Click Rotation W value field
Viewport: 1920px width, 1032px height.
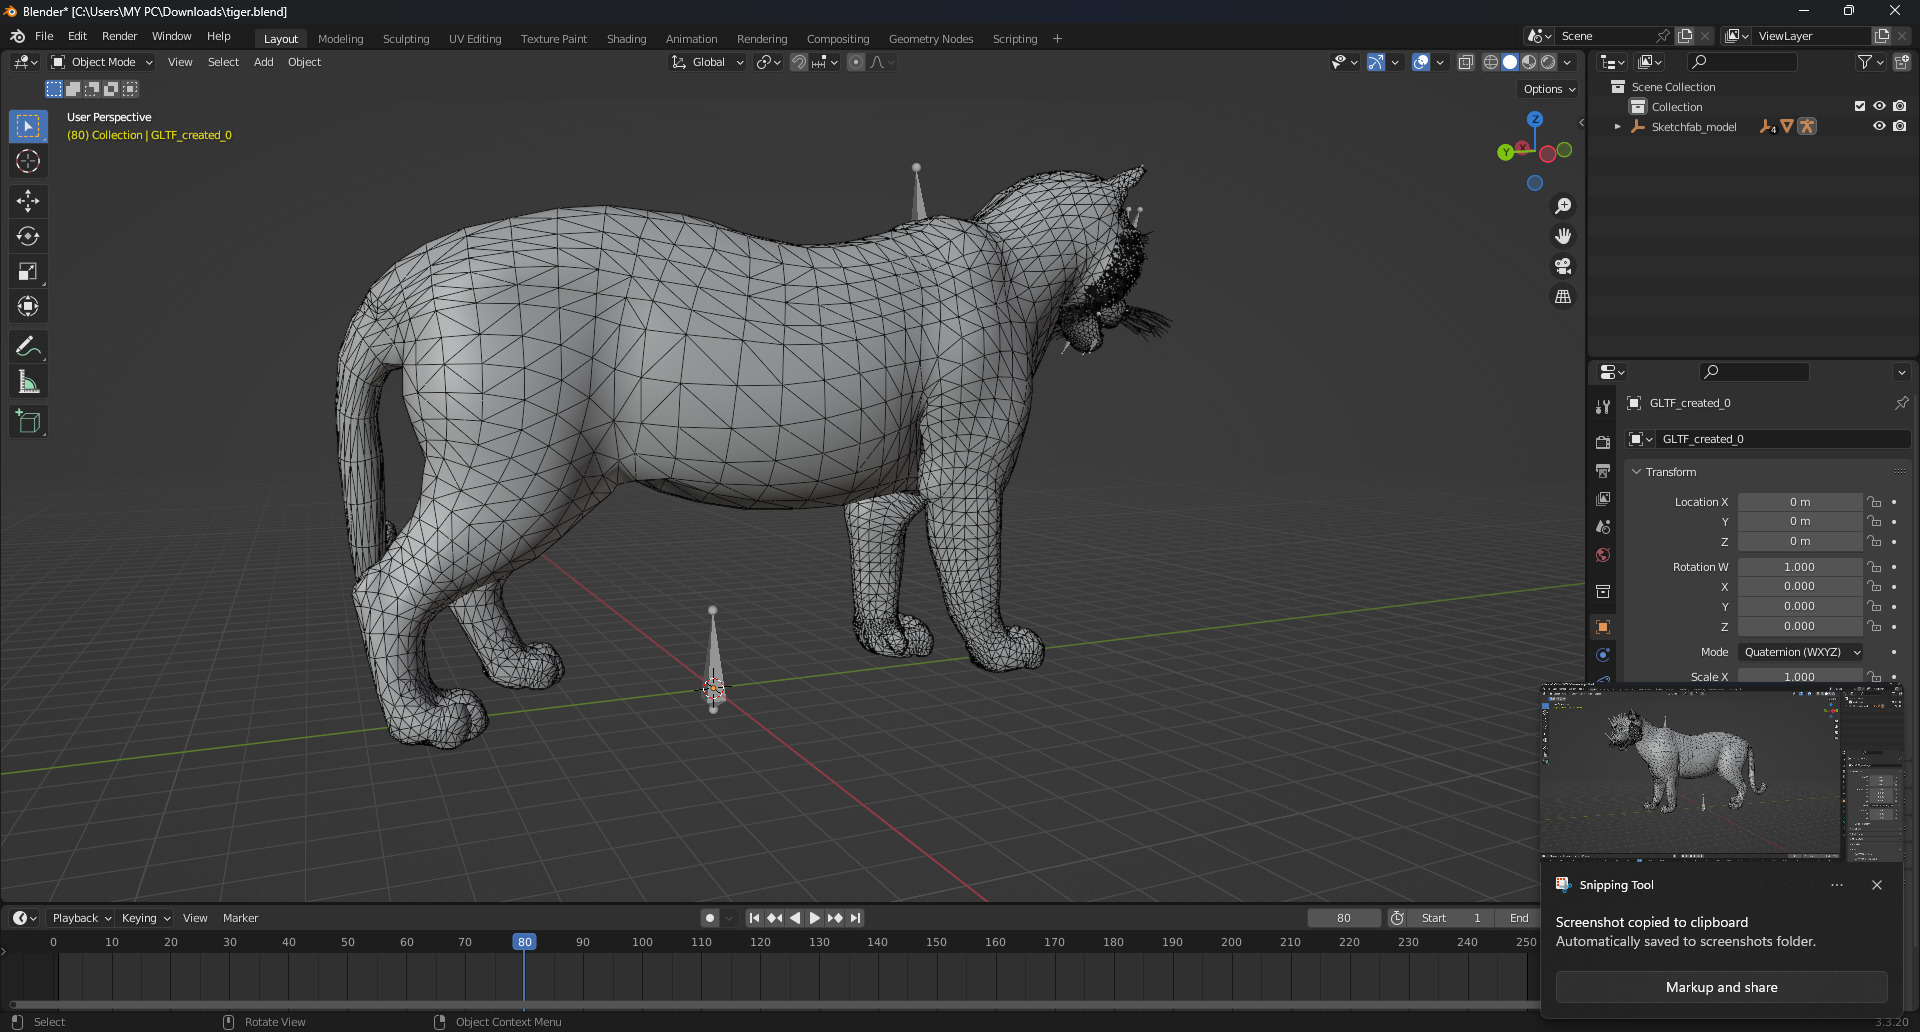[1799, 567]
